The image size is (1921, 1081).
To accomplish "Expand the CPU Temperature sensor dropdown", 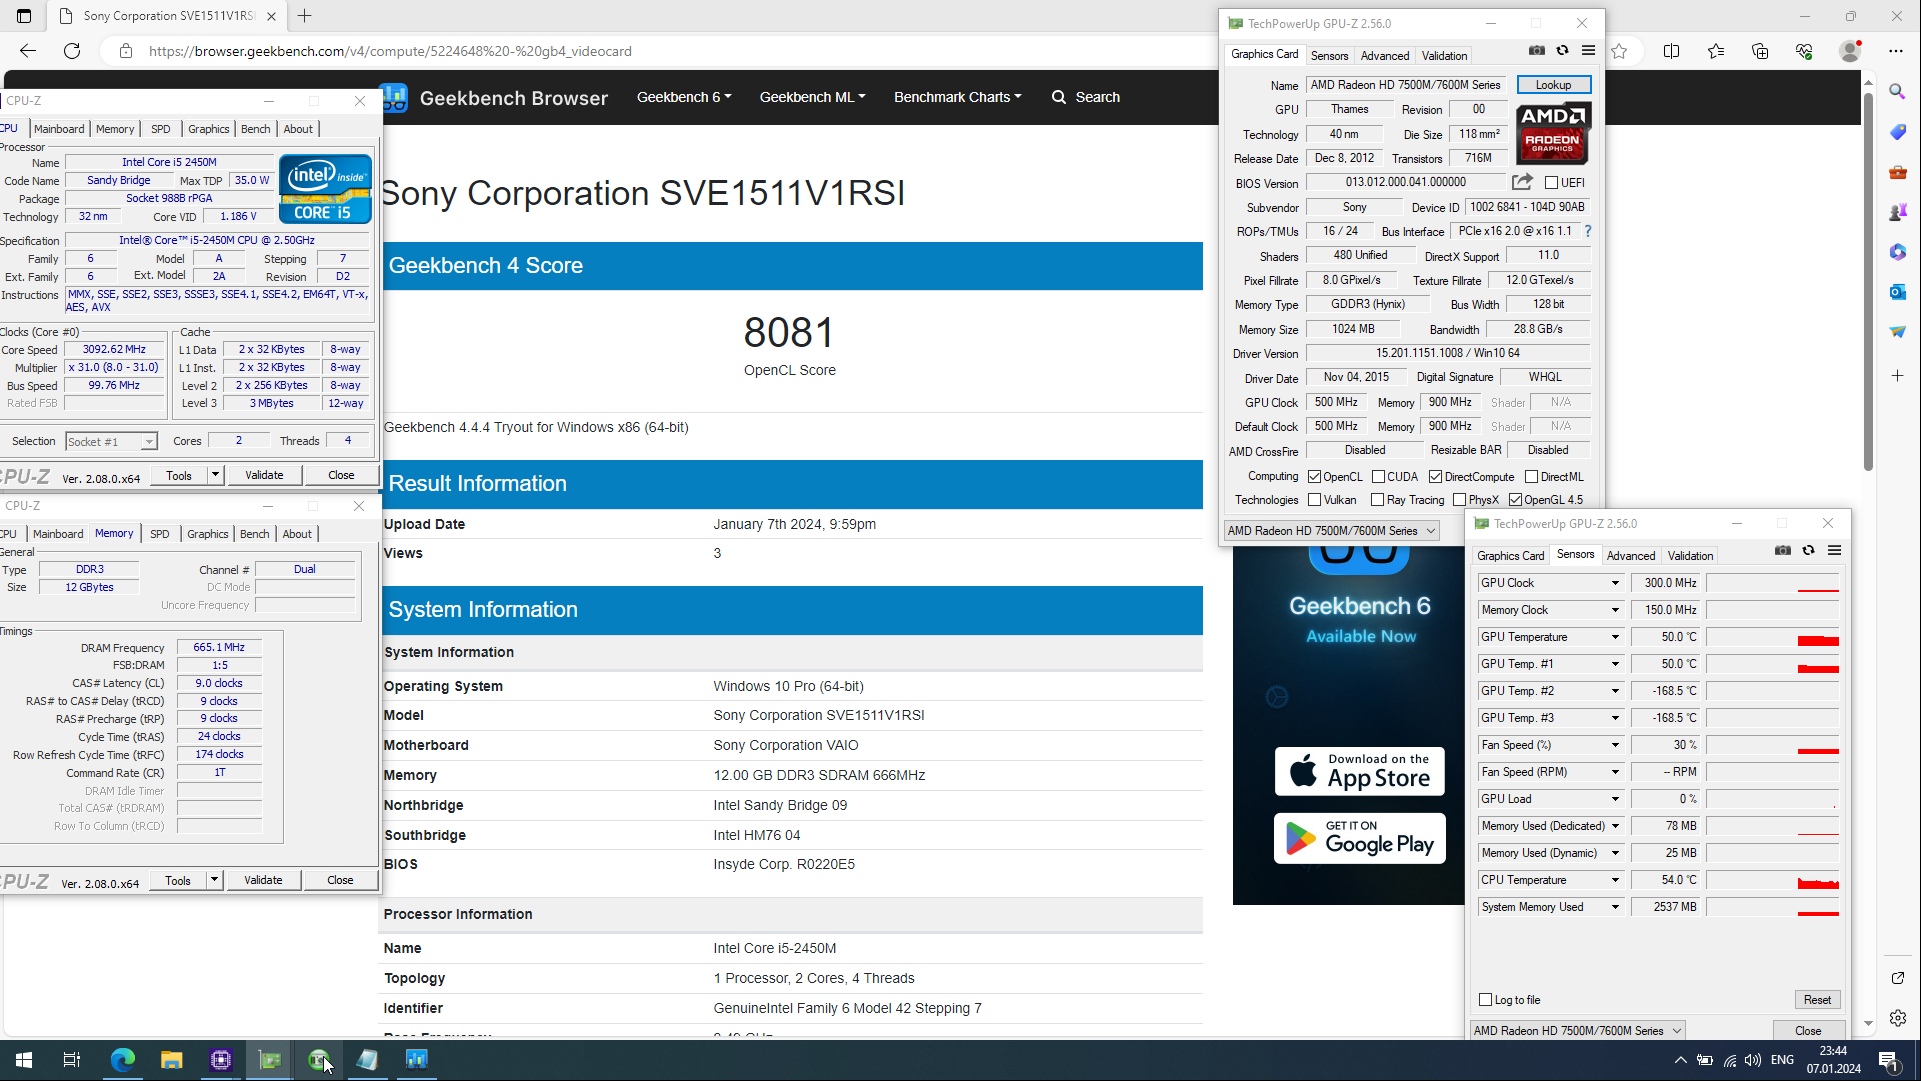I will tap(1614, 880).
